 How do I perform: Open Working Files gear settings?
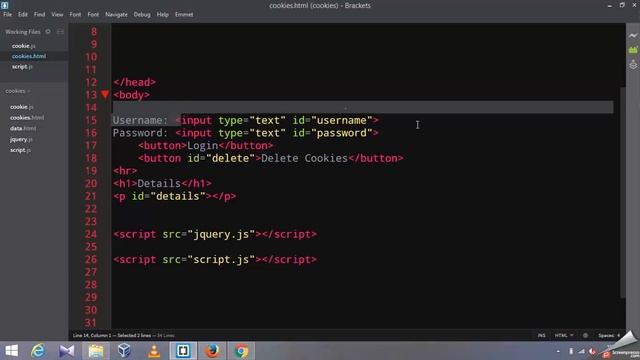48,31
